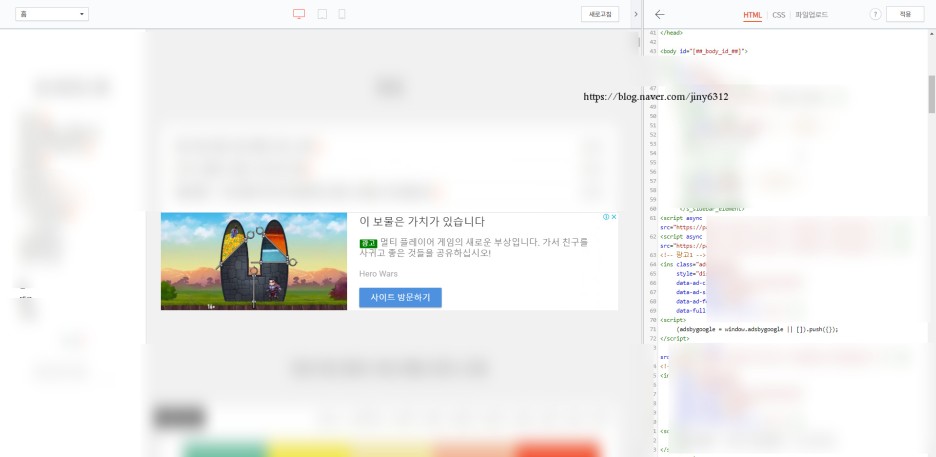Click the scroll-up arrow of the code editor
The height and width of the screenshot is (457, 936).
coord(931,33)
